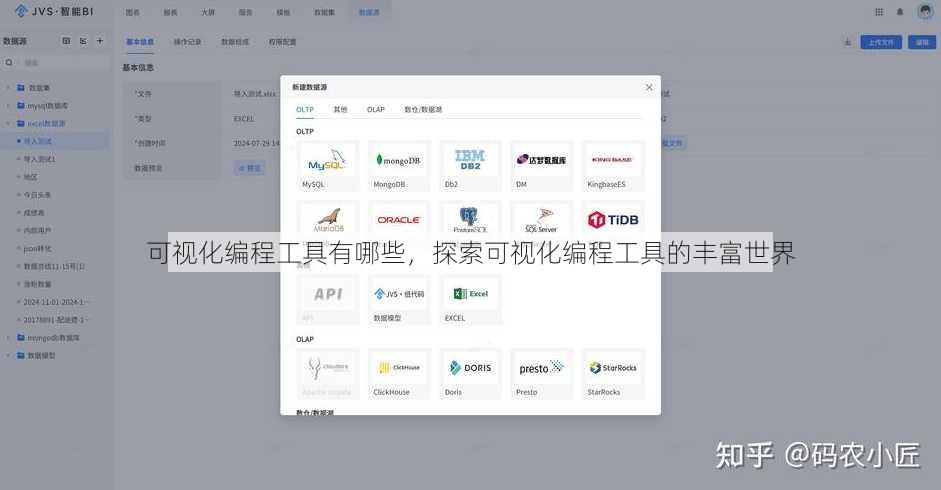Go to 大屏 in top navigation

point(208,12)
